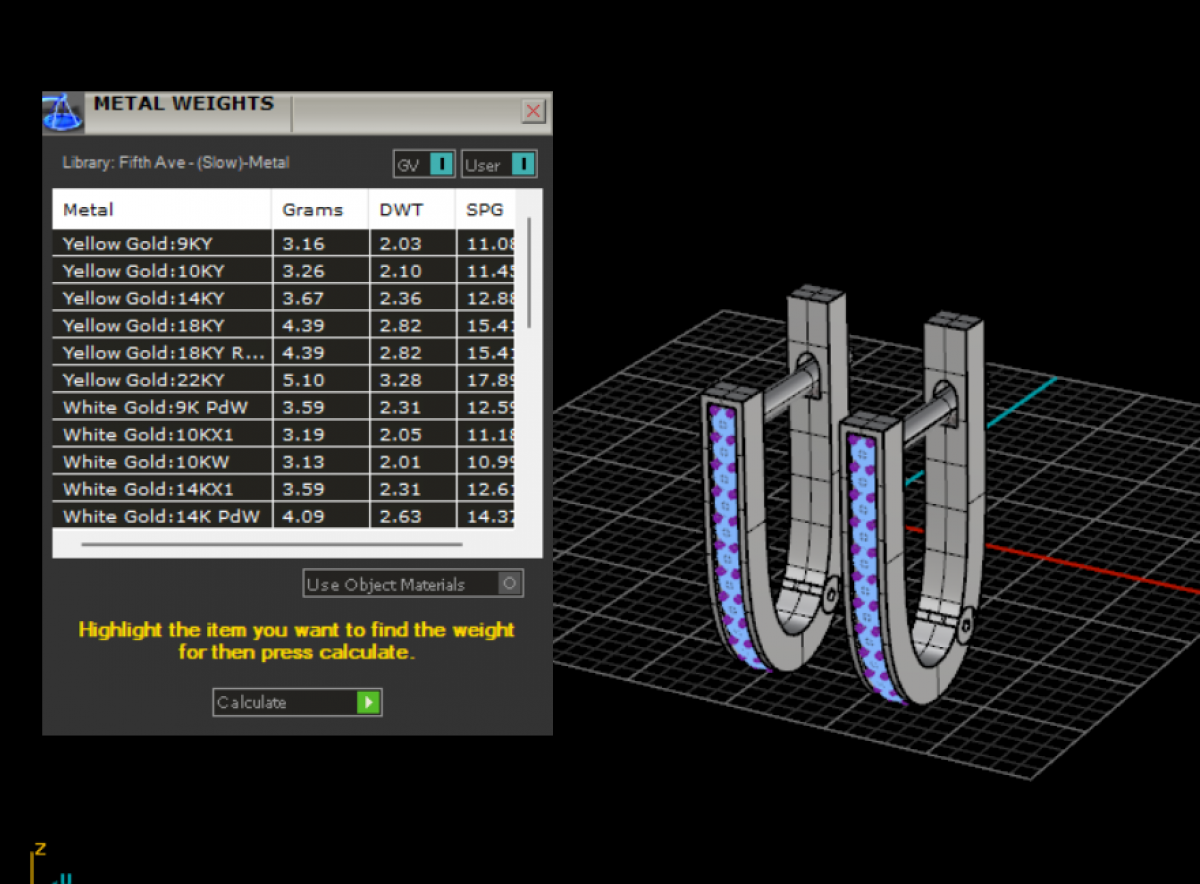Toggle the GV switch
The image size is (1200, 884).
click(x=441, y=164)
